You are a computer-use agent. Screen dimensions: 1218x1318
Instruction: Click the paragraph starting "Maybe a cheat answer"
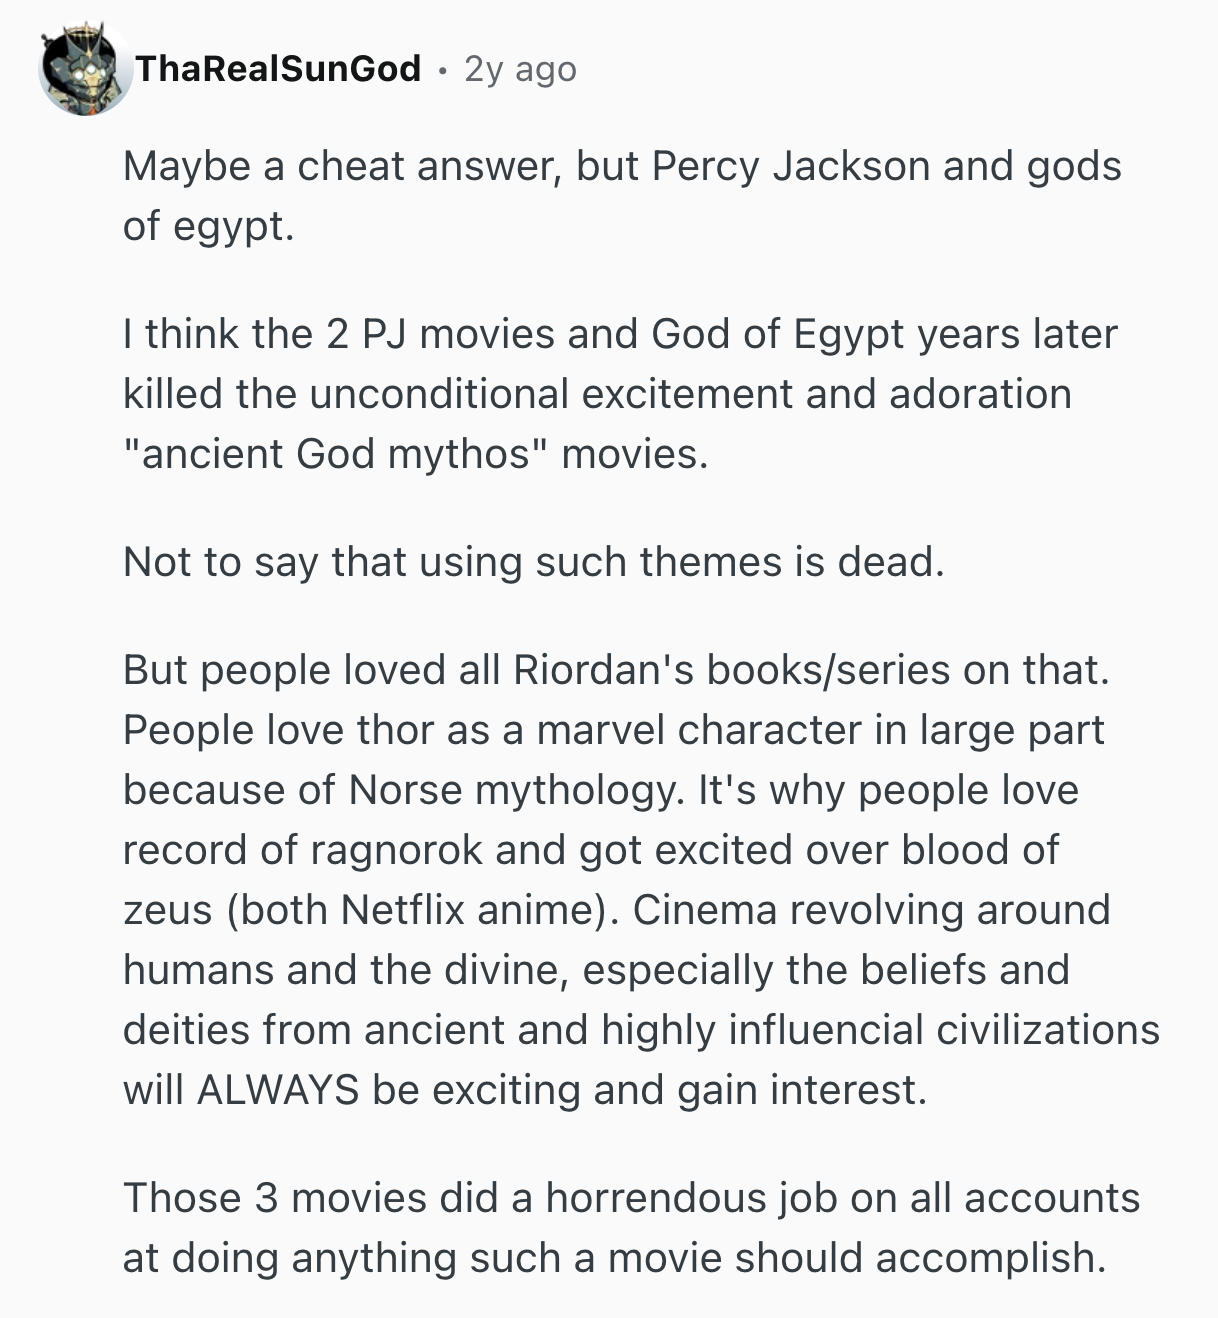(621, 196)
